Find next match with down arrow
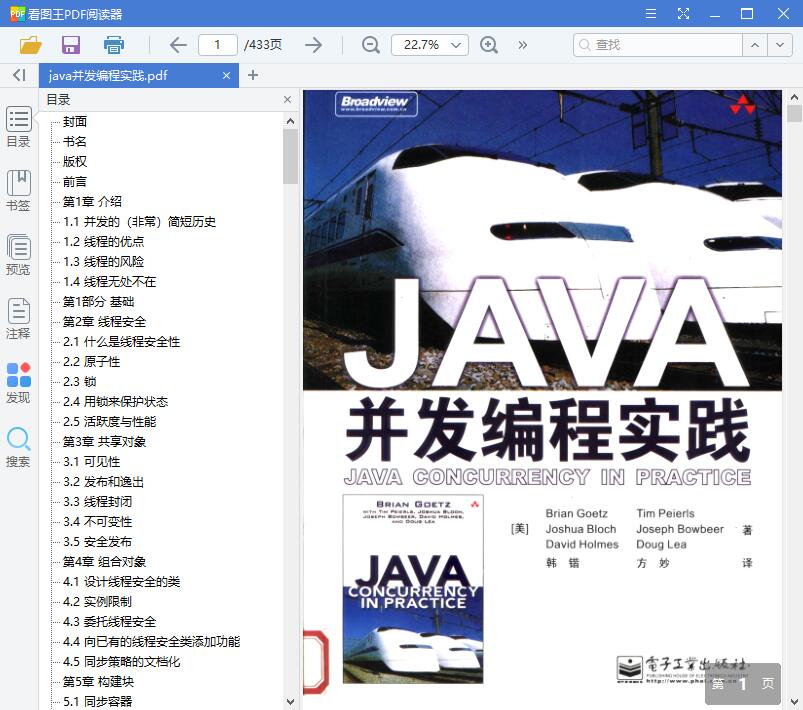The image size is (803, 710). point(780,45)
